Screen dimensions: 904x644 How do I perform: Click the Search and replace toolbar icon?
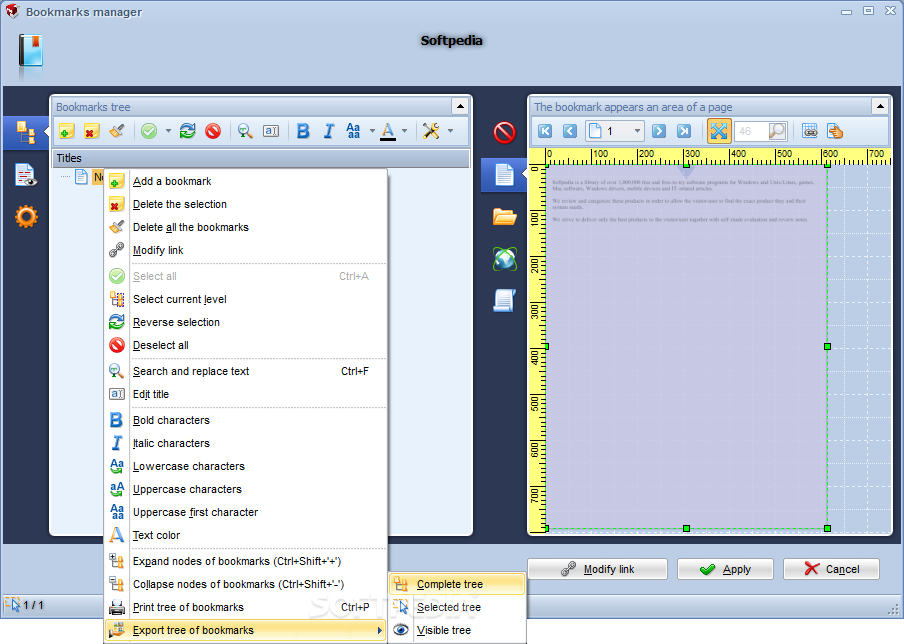(245, 131)
